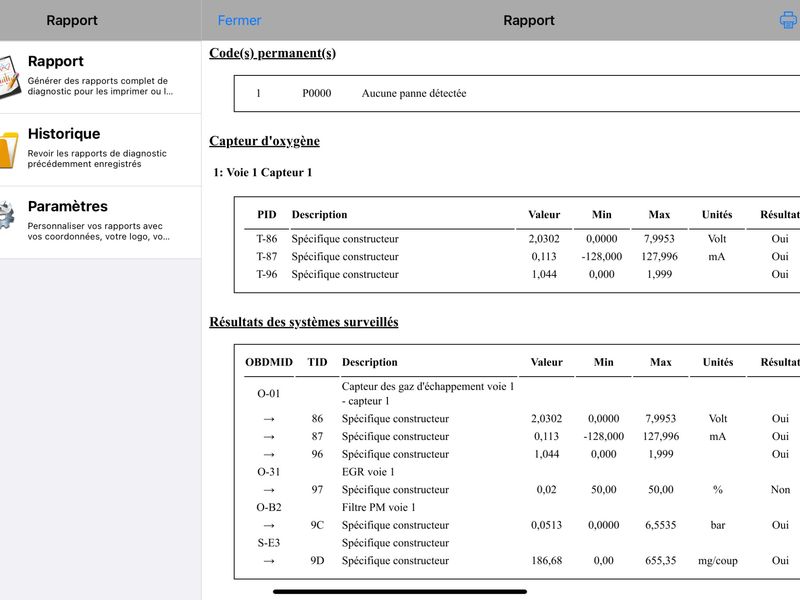This screenshot has width=800, height=600.
Task: Click the arrow next to TID 9C
Action: 269,526
